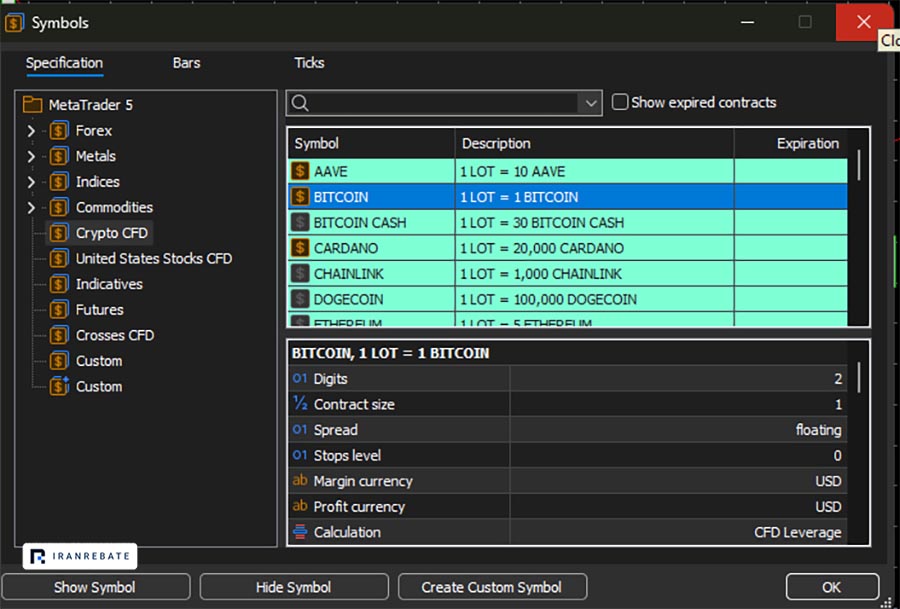
Task: Switch to the Ticks tab
Action: (309, 63)
